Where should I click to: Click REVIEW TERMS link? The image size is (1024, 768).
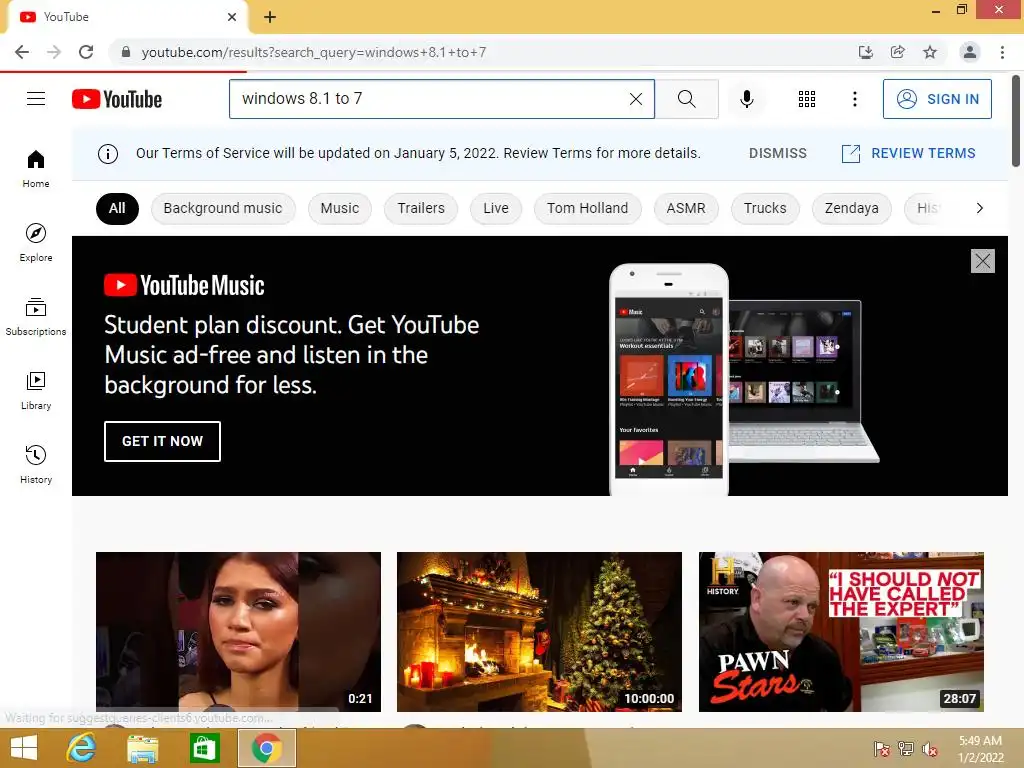point(908,153)
